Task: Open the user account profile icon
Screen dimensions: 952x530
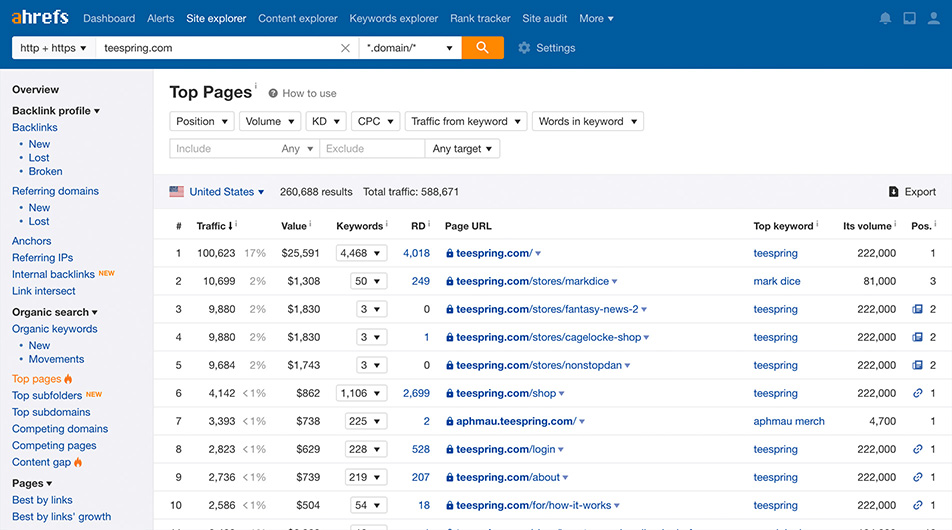Action: 934,18
